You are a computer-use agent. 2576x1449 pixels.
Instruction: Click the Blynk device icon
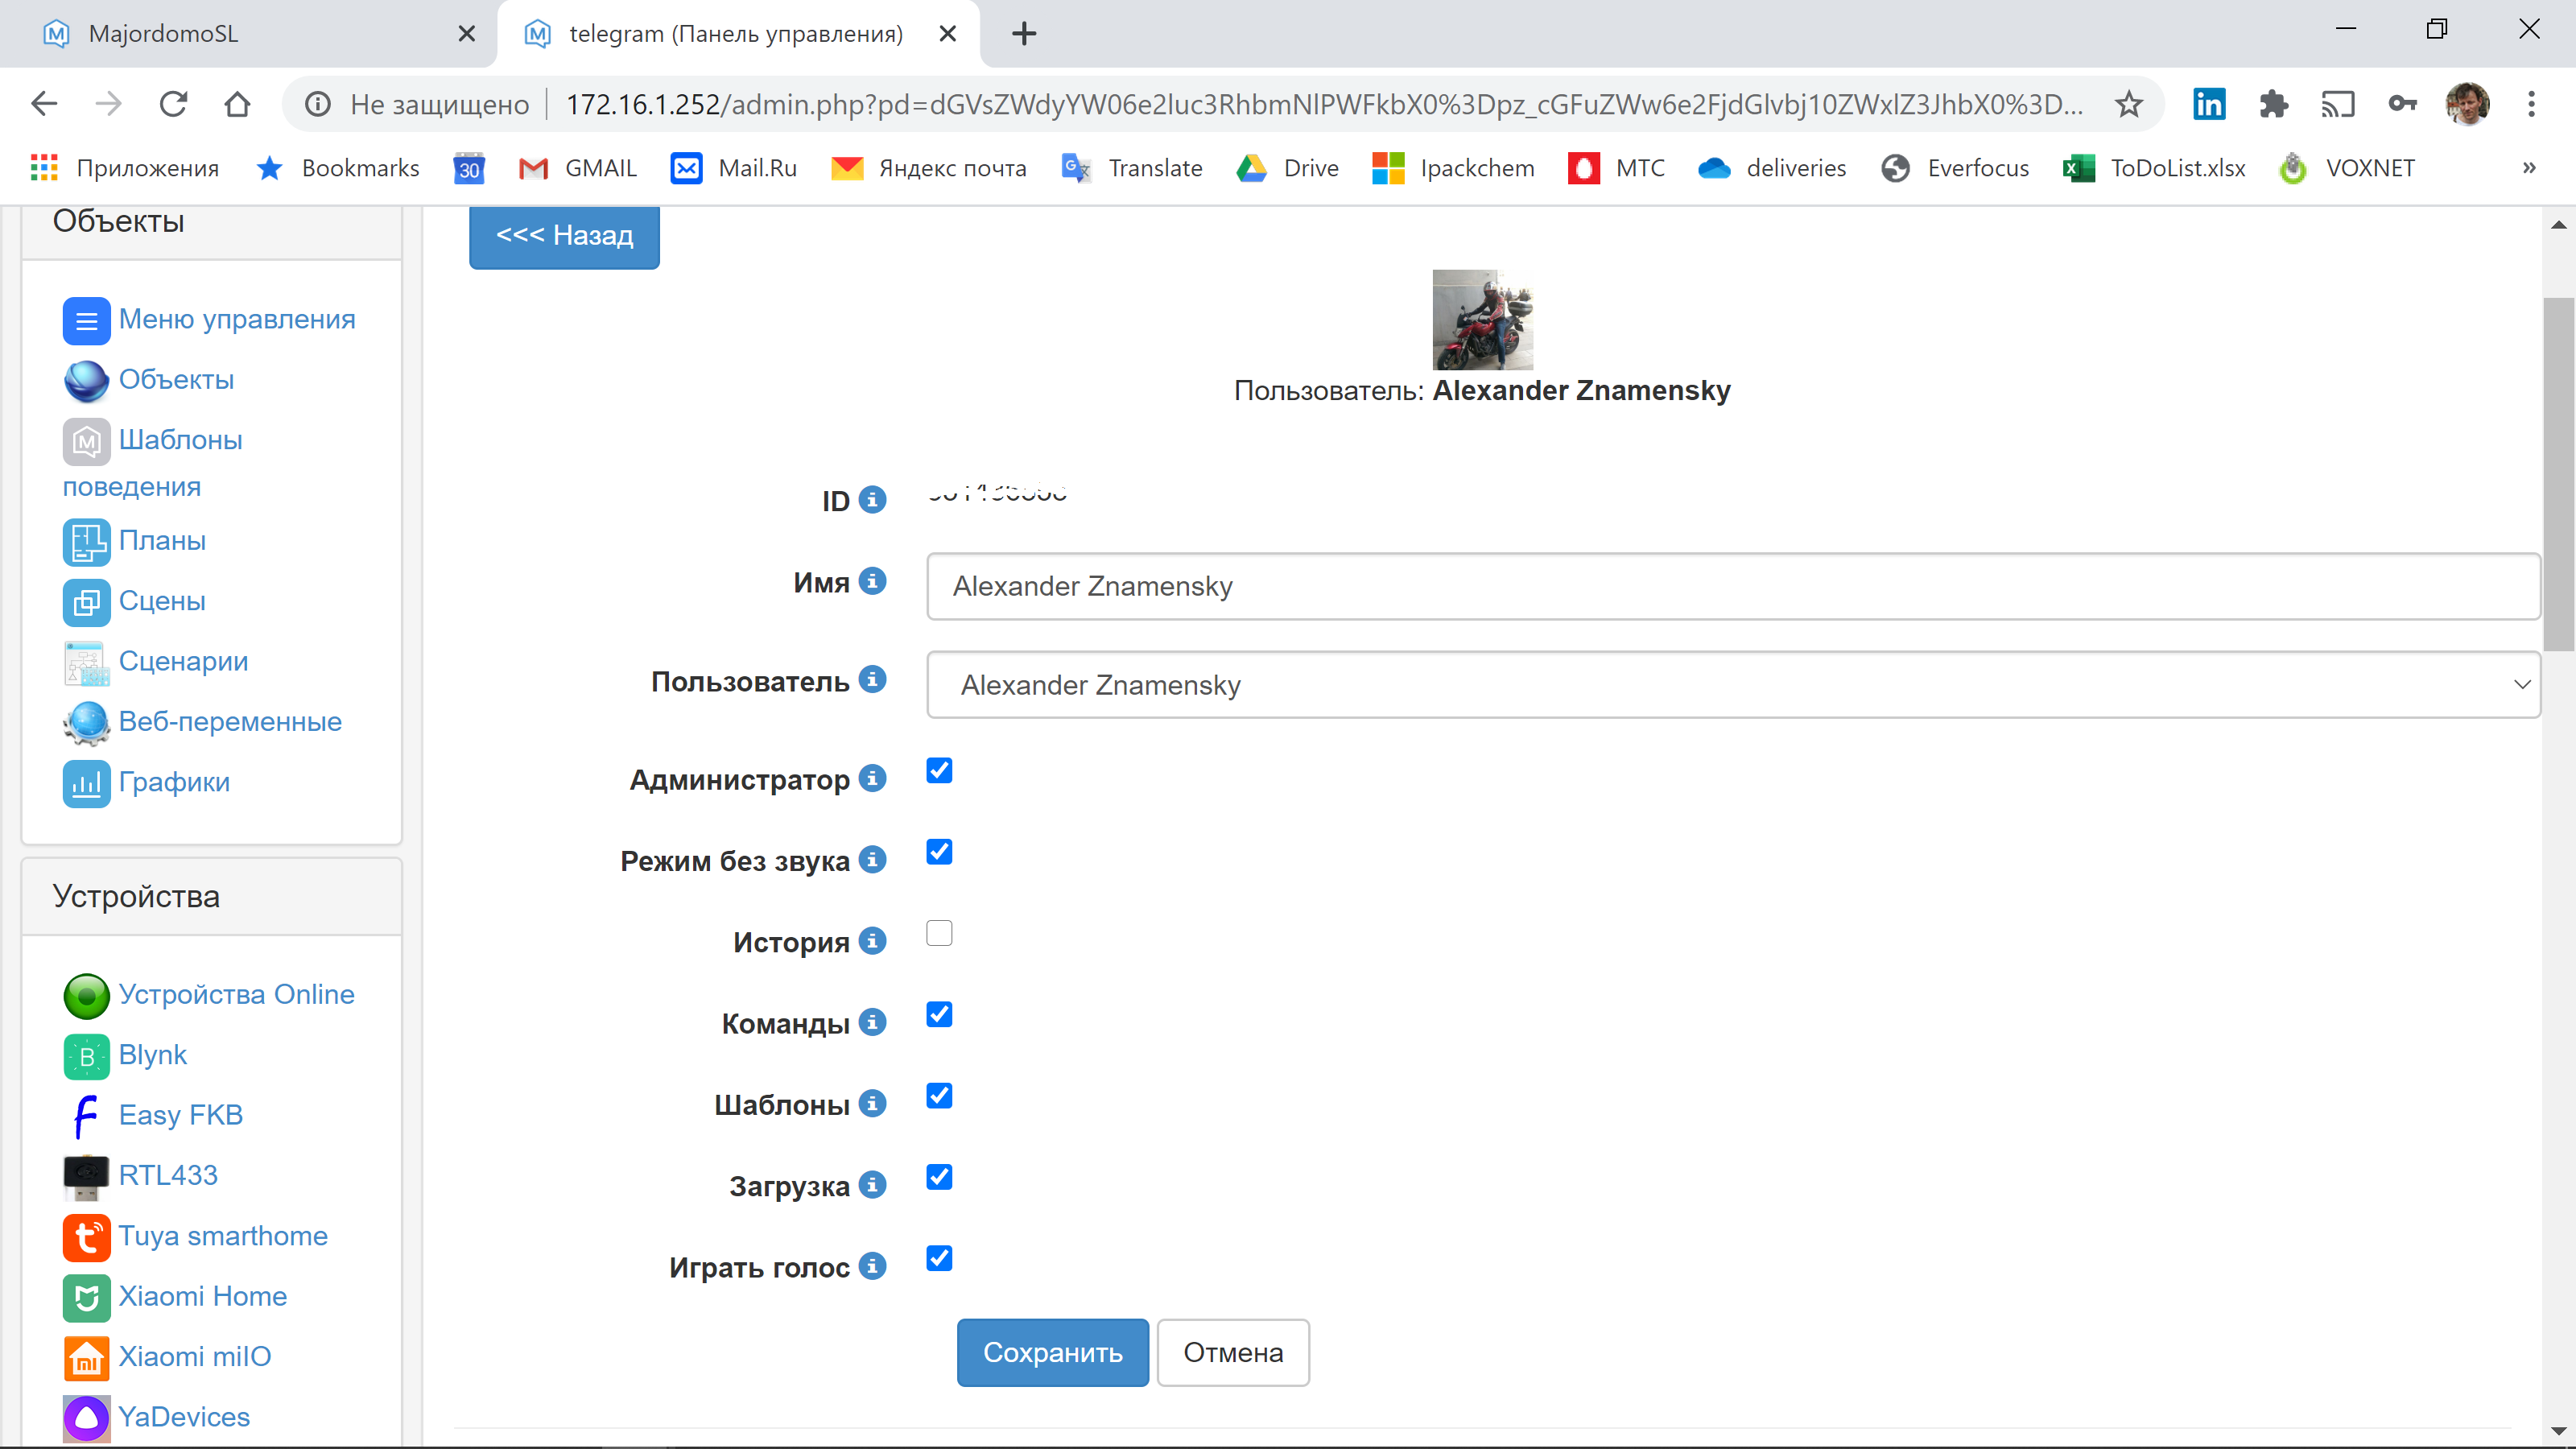[x=86, y=1056]
